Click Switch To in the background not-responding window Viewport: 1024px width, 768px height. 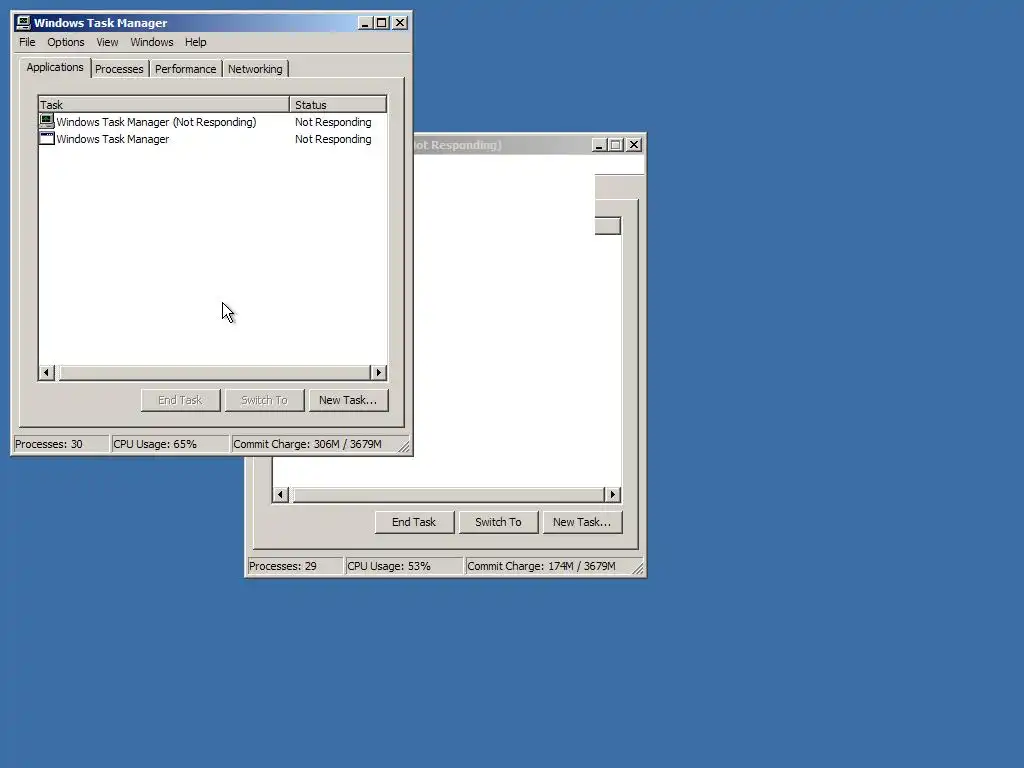(x=498, y=522)
